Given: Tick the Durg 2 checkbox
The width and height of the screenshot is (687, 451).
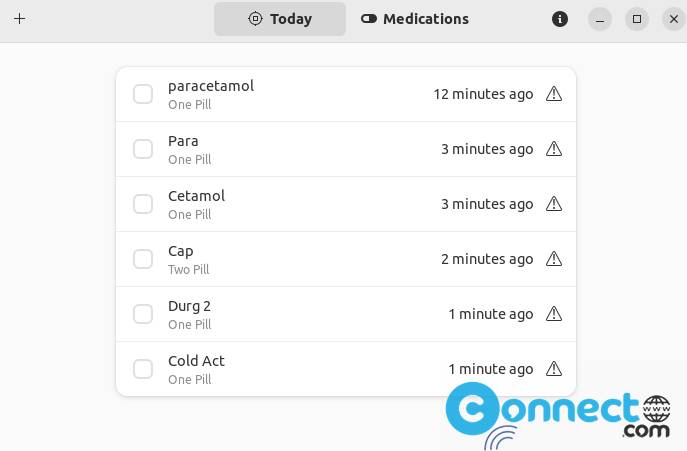Looking at the screenshot, I should point(143,314).
